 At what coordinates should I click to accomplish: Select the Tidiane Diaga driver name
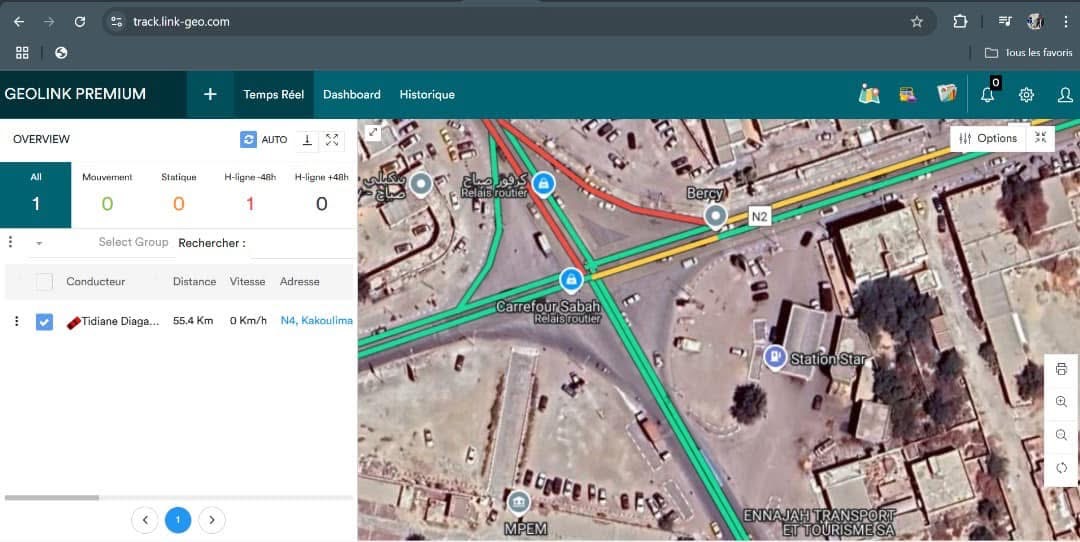pyautogui.click(x=120, y=321)
